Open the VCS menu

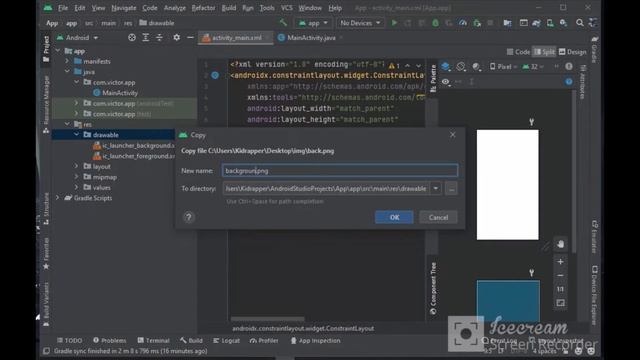[287, 8]
